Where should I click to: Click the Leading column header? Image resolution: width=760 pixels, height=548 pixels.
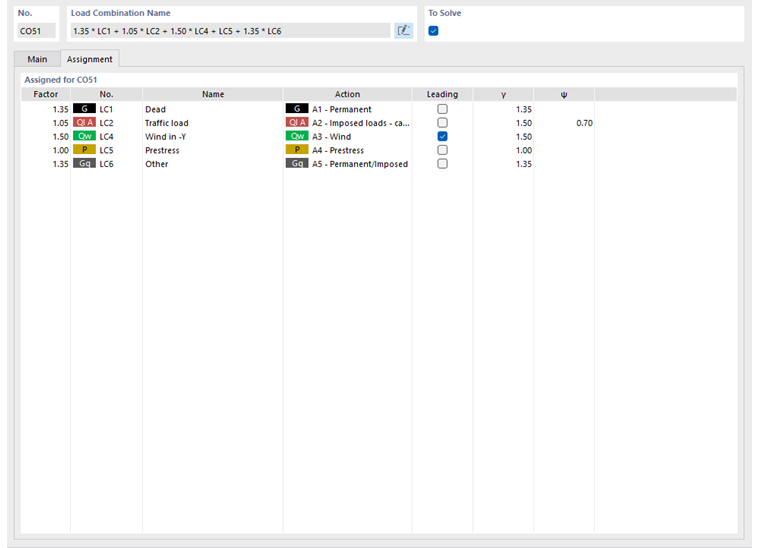pyautogui.click(x=442, y=94)
